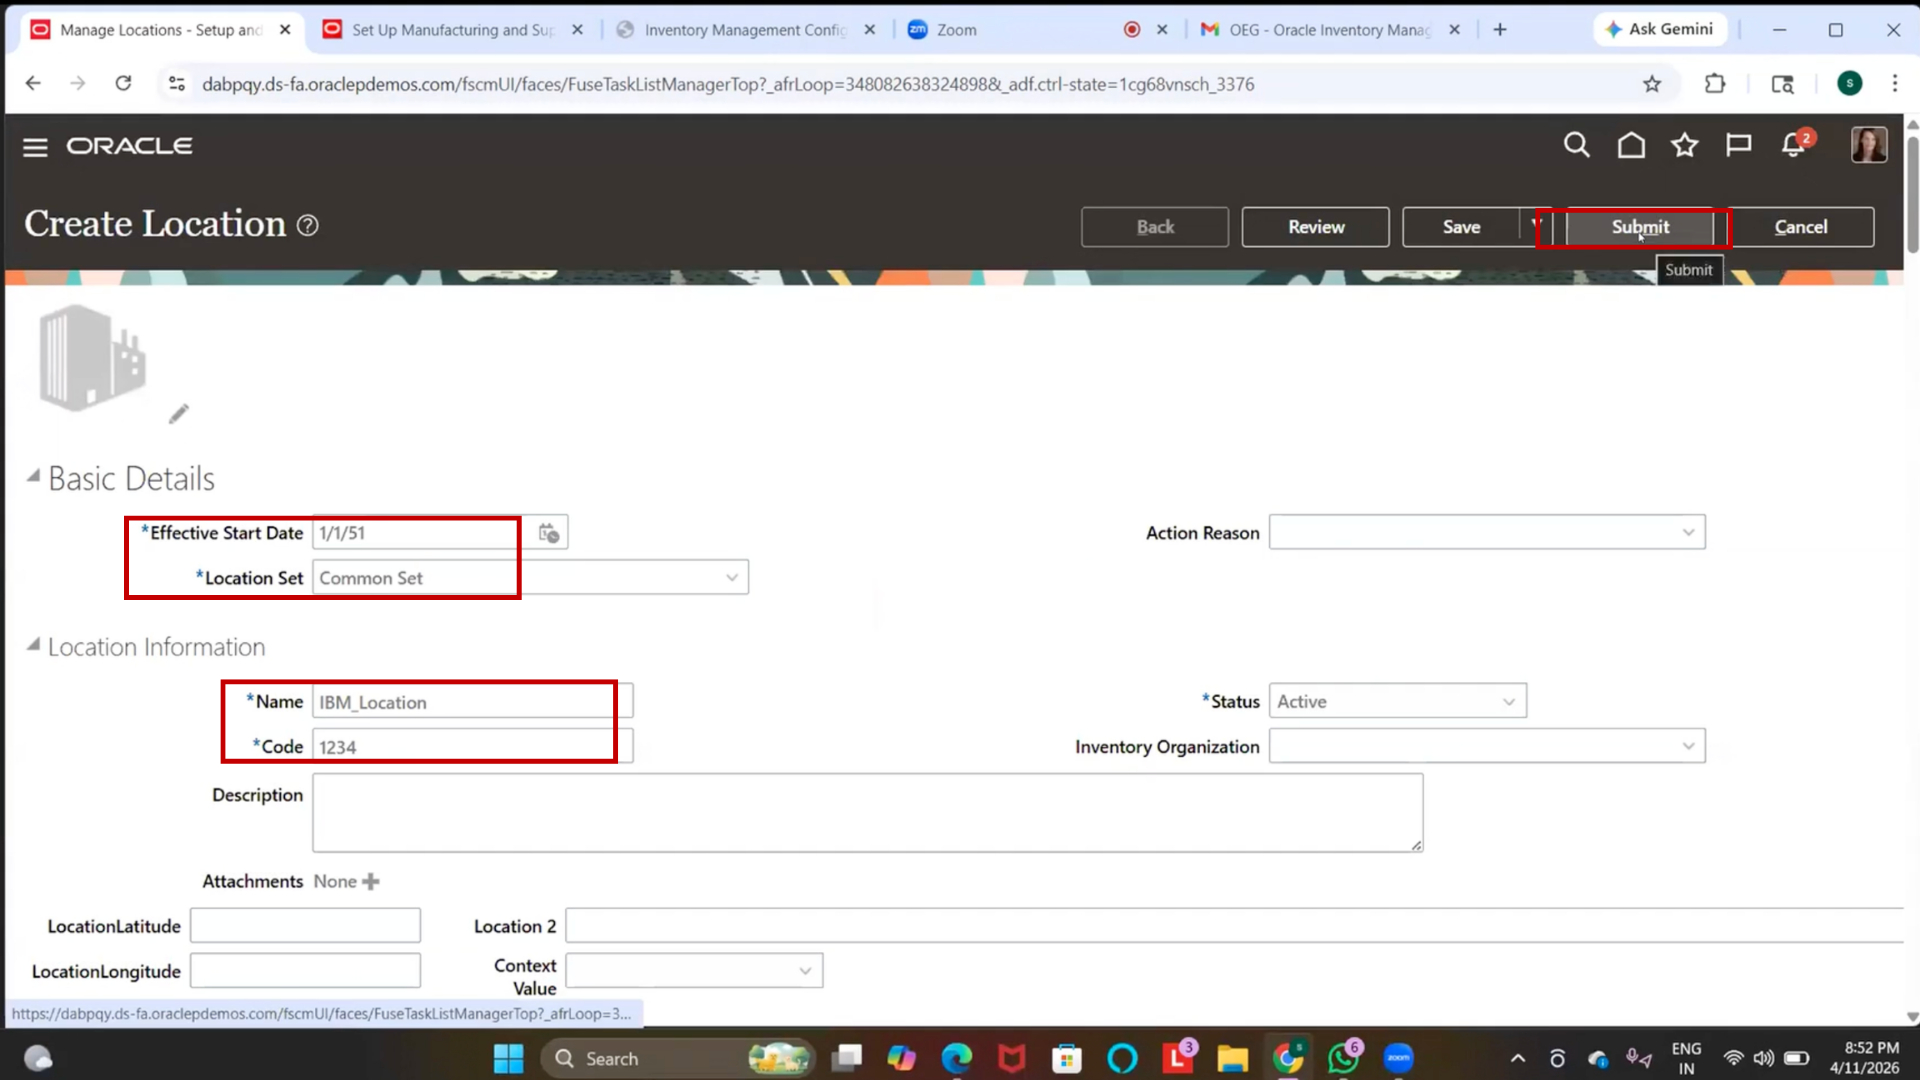Open WhatsApp from the taskbar

(1343, 1058)
